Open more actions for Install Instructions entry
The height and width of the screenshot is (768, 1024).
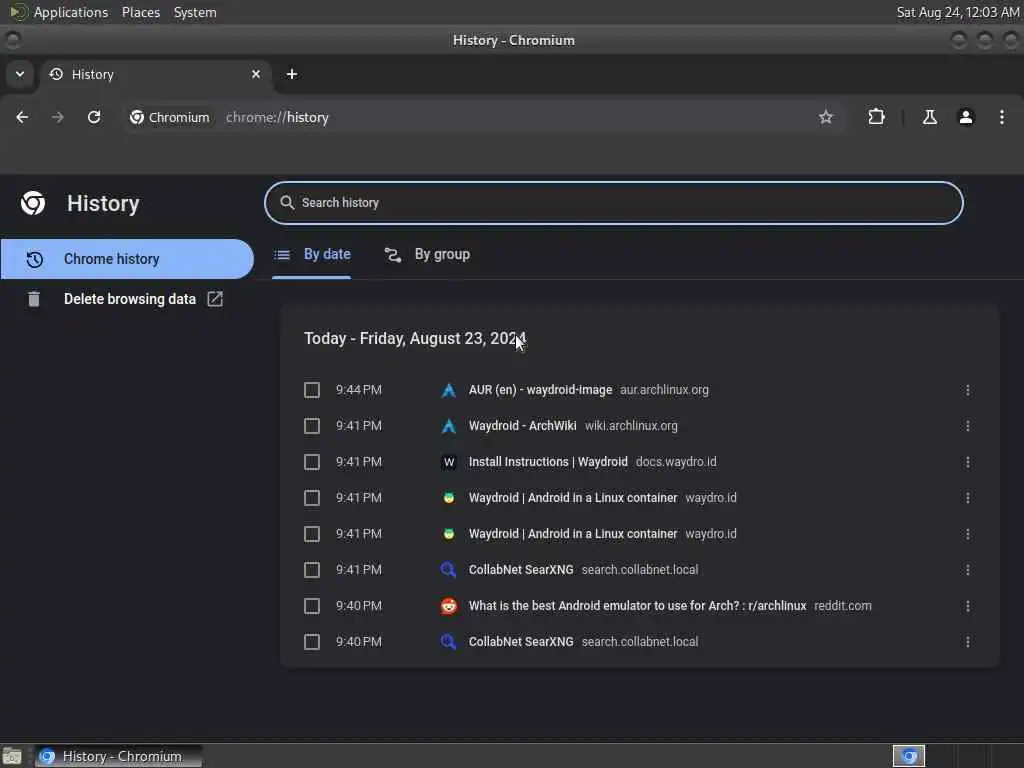(x=967, y=462)
